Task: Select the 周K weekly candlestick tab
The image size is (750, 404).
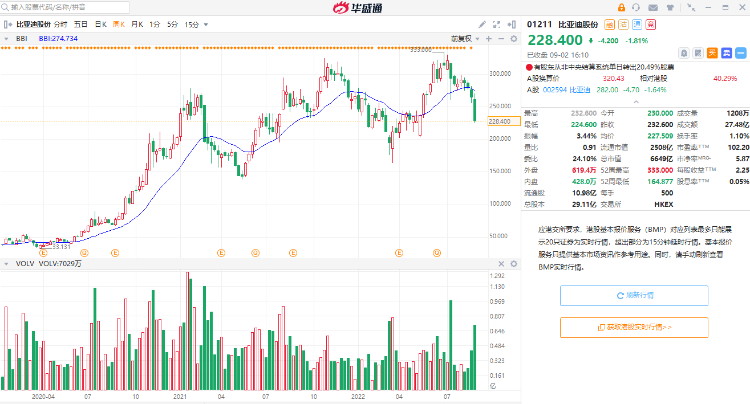Action: (x=119, y=24)
